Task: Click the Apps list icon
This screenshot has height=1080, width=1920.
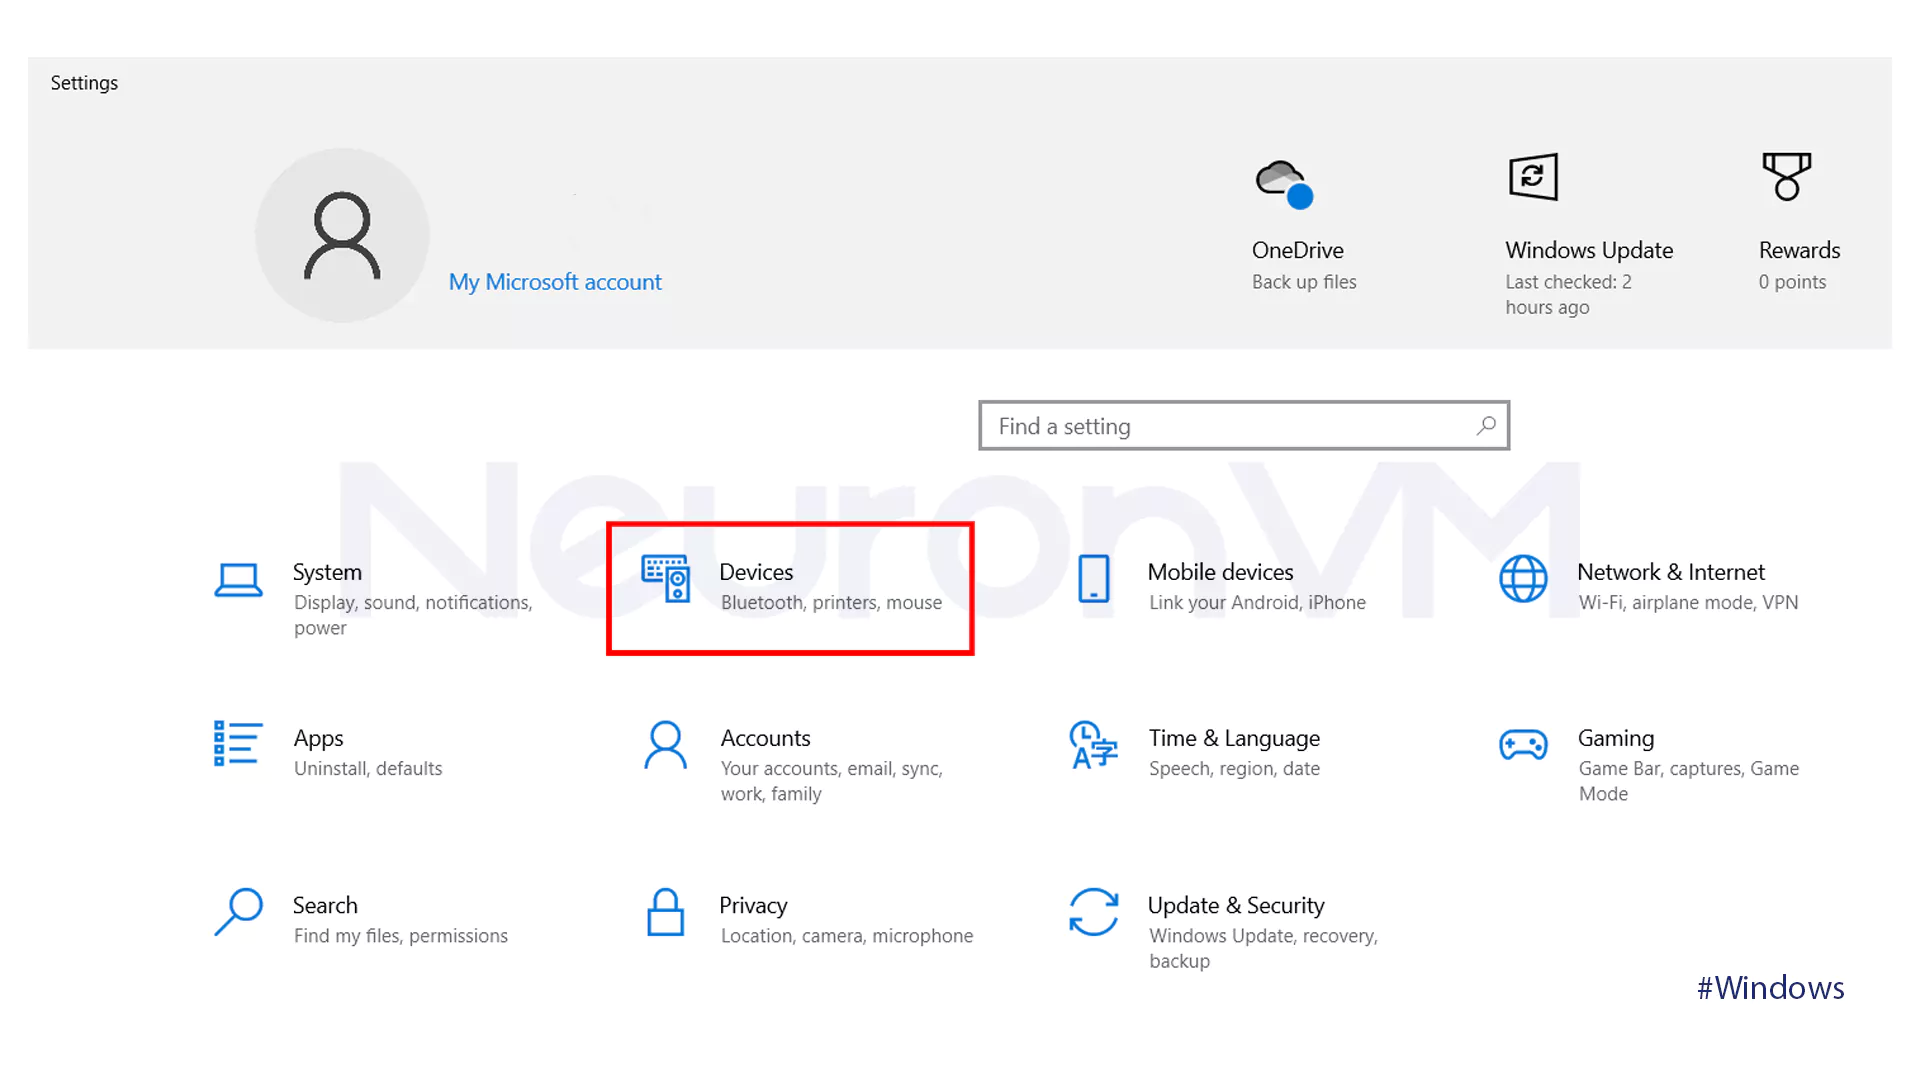Action: (238, 744)
